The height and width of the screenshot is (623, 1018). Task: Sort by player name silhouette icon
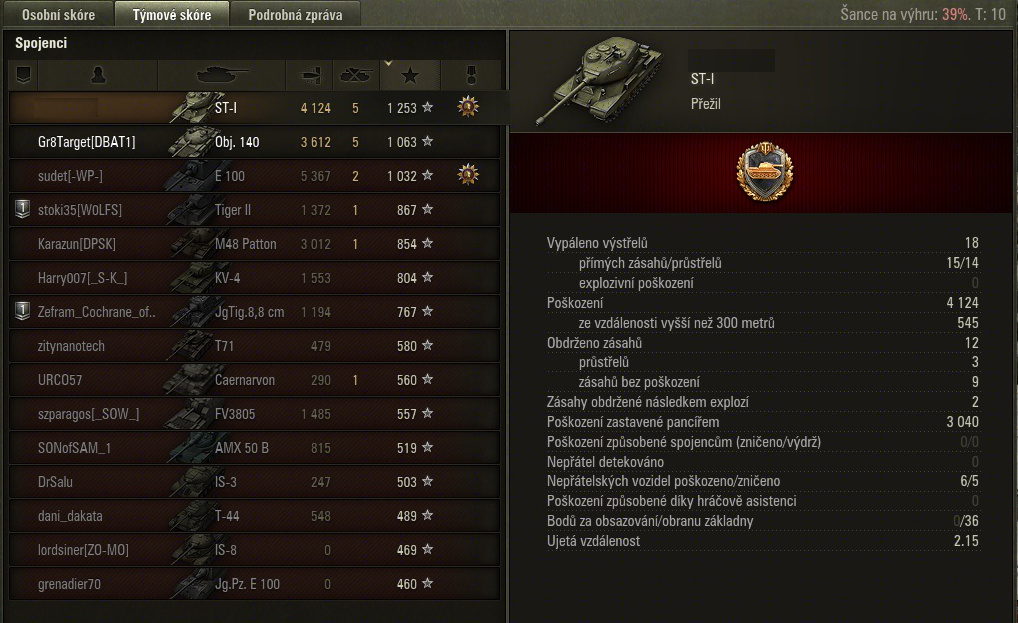(x=98, y=75)
